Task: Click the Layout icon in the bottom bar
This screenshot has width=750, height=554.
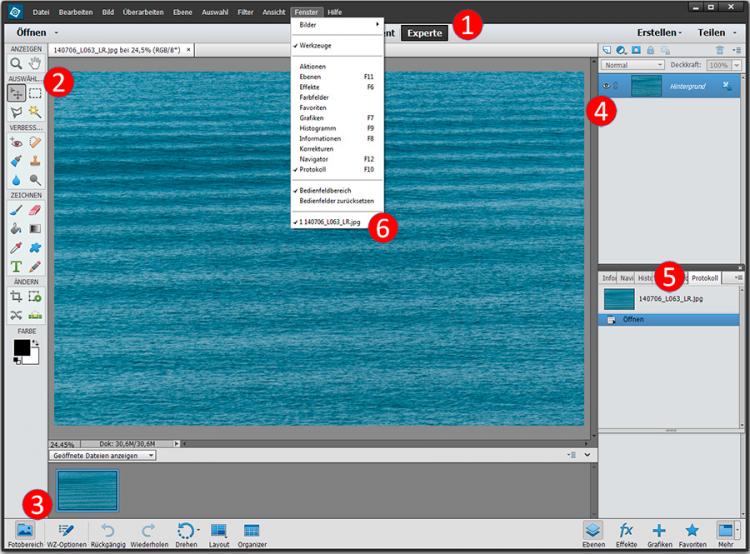Action: (218, 529)
